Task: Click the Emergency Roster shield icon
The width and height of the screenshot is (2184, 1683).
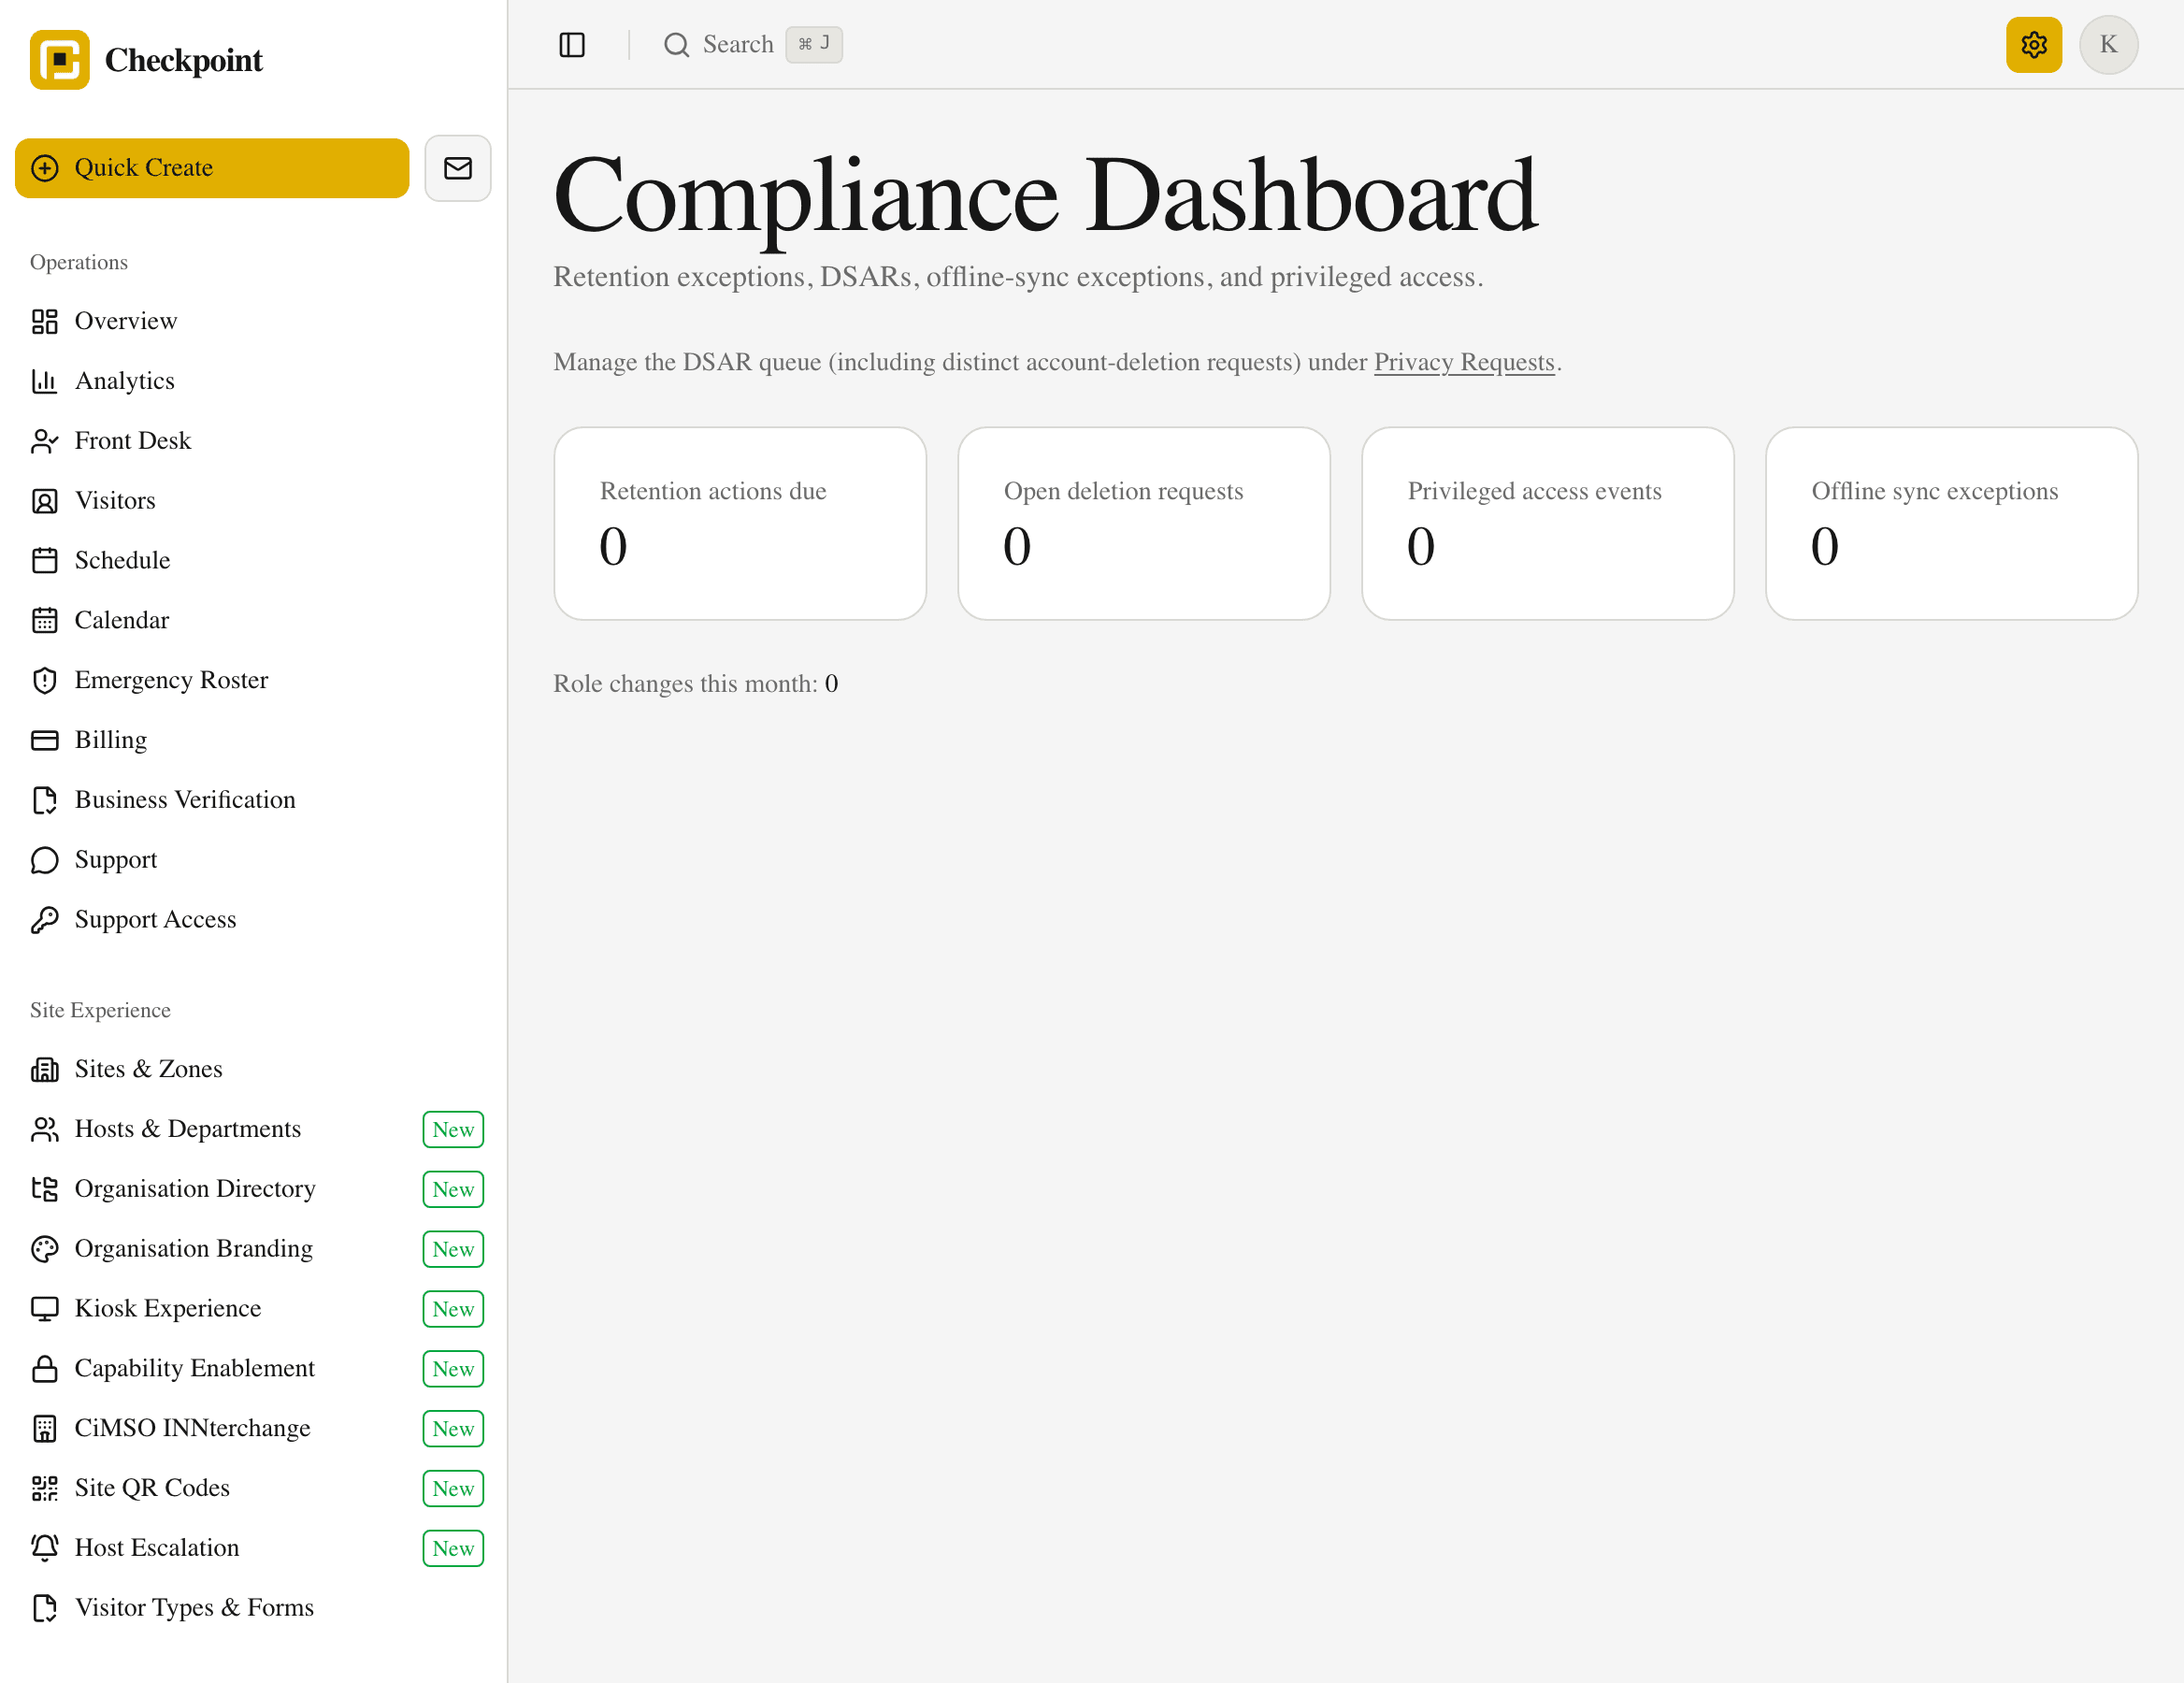Action: [45, 680]
